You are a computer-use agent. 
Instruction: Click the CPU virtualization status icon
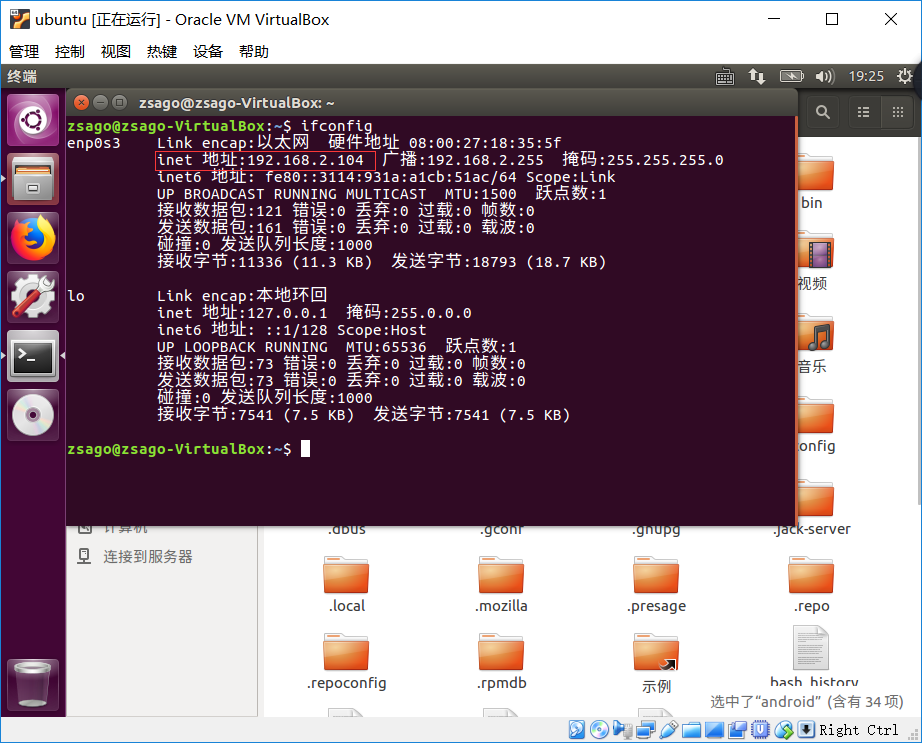coord(760,729)
